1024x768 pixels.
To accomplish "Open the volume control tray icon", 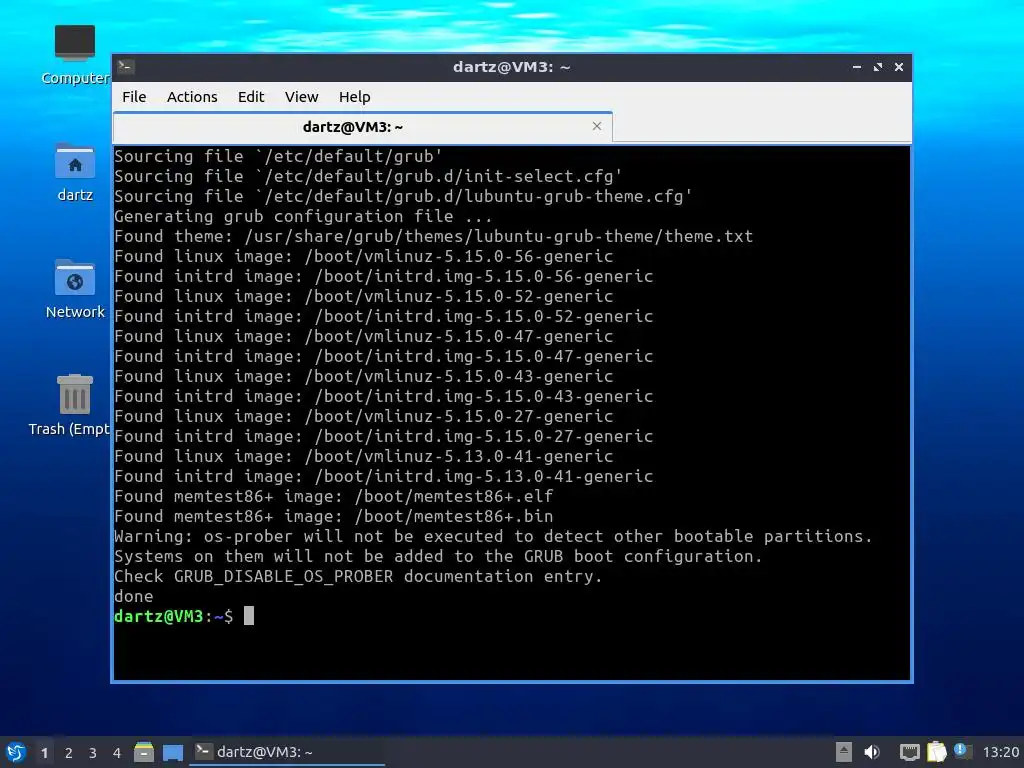I will click(872, 752).
